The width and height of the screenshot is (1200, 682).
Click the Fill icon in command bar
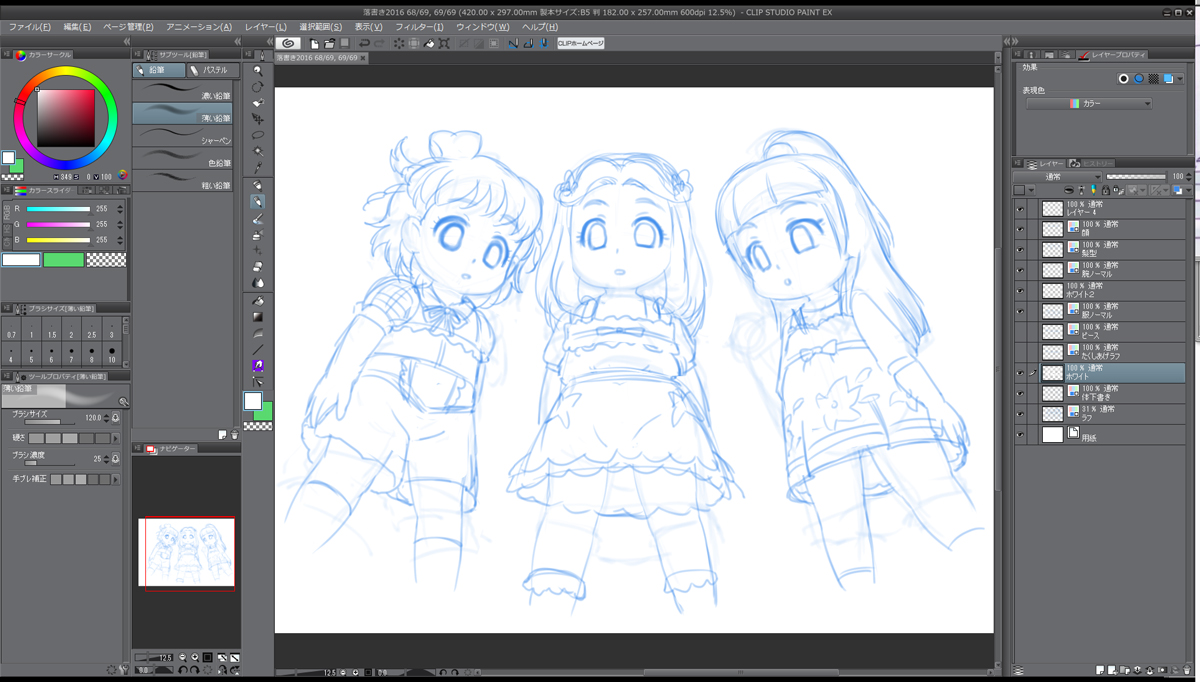429,43
